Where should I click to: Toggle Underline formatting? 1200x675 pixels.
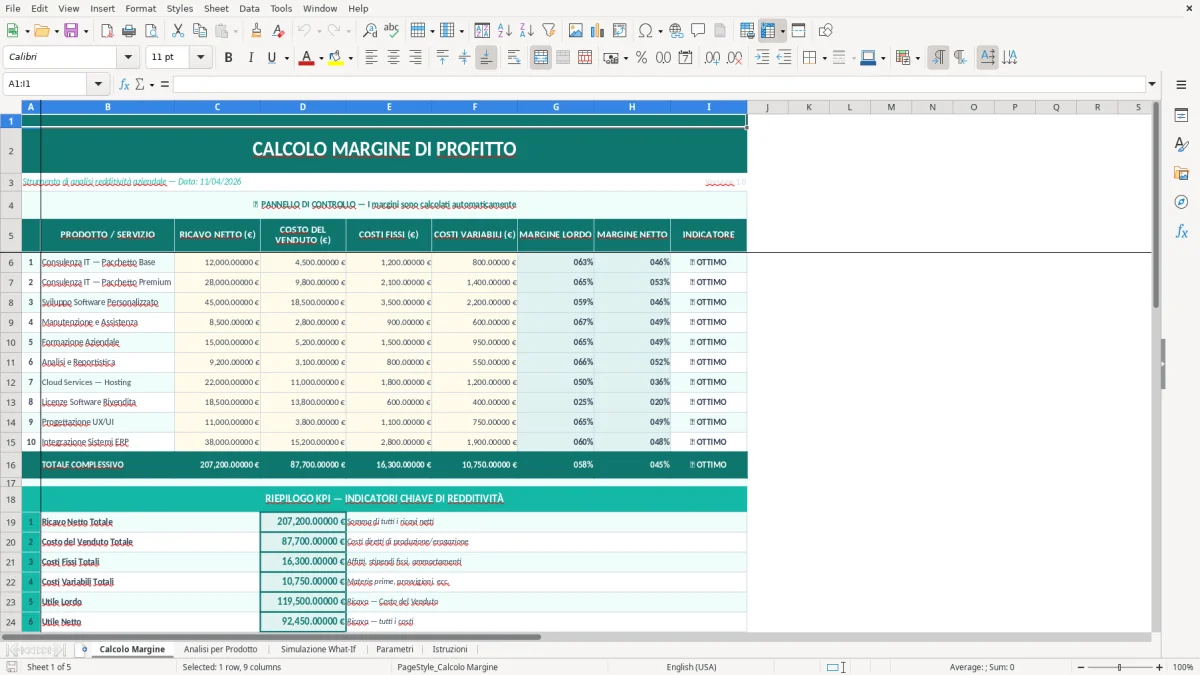271,58
